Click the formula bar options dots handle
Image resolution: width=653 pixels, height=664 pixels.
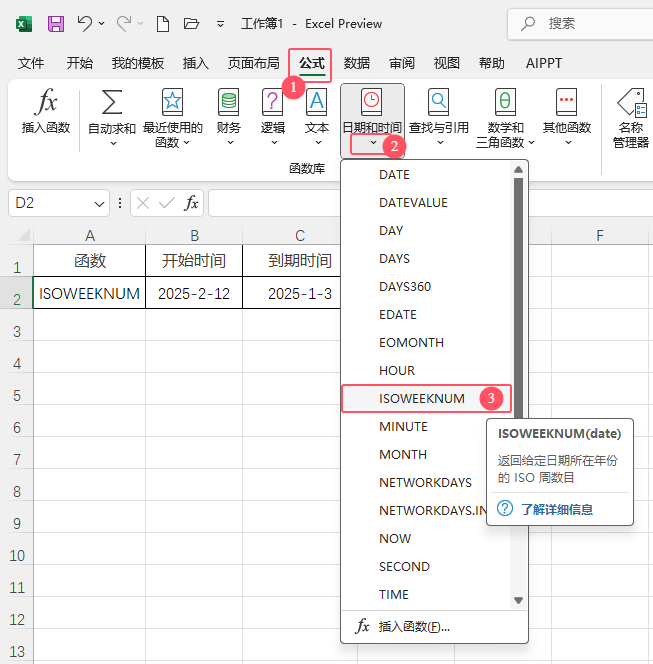(120, 203)
